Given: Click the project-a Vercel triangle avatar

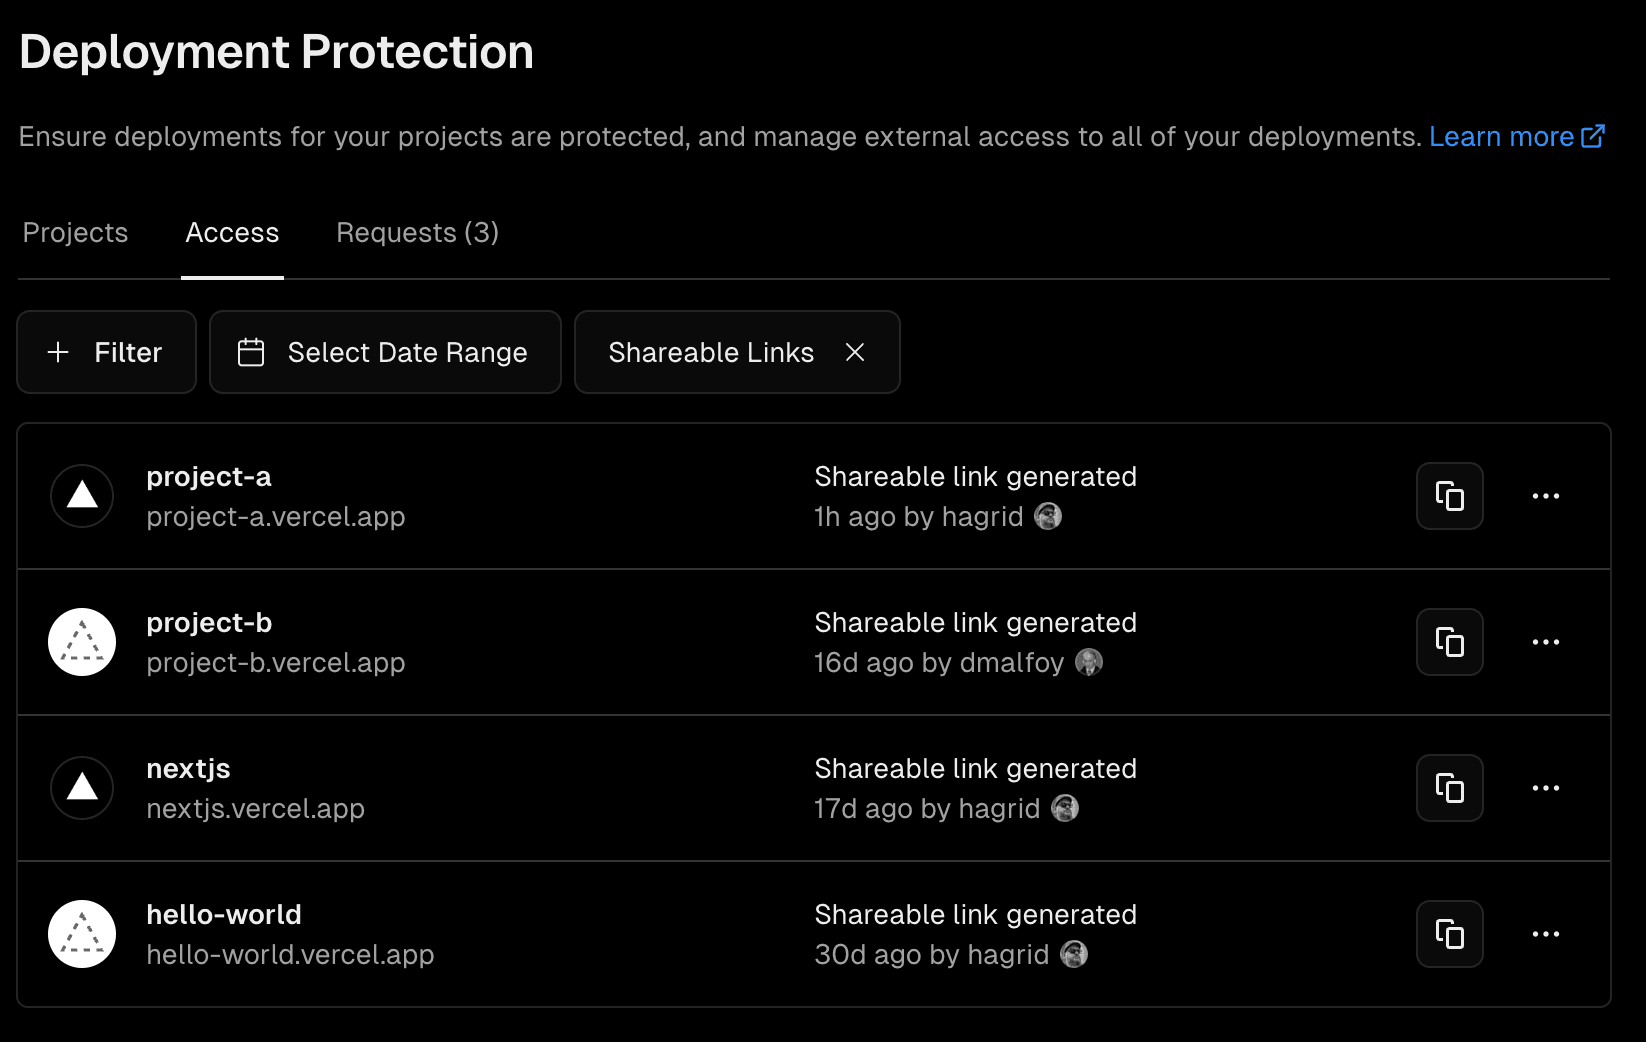Looking at the screenshot, I should [x=81, y=496].
